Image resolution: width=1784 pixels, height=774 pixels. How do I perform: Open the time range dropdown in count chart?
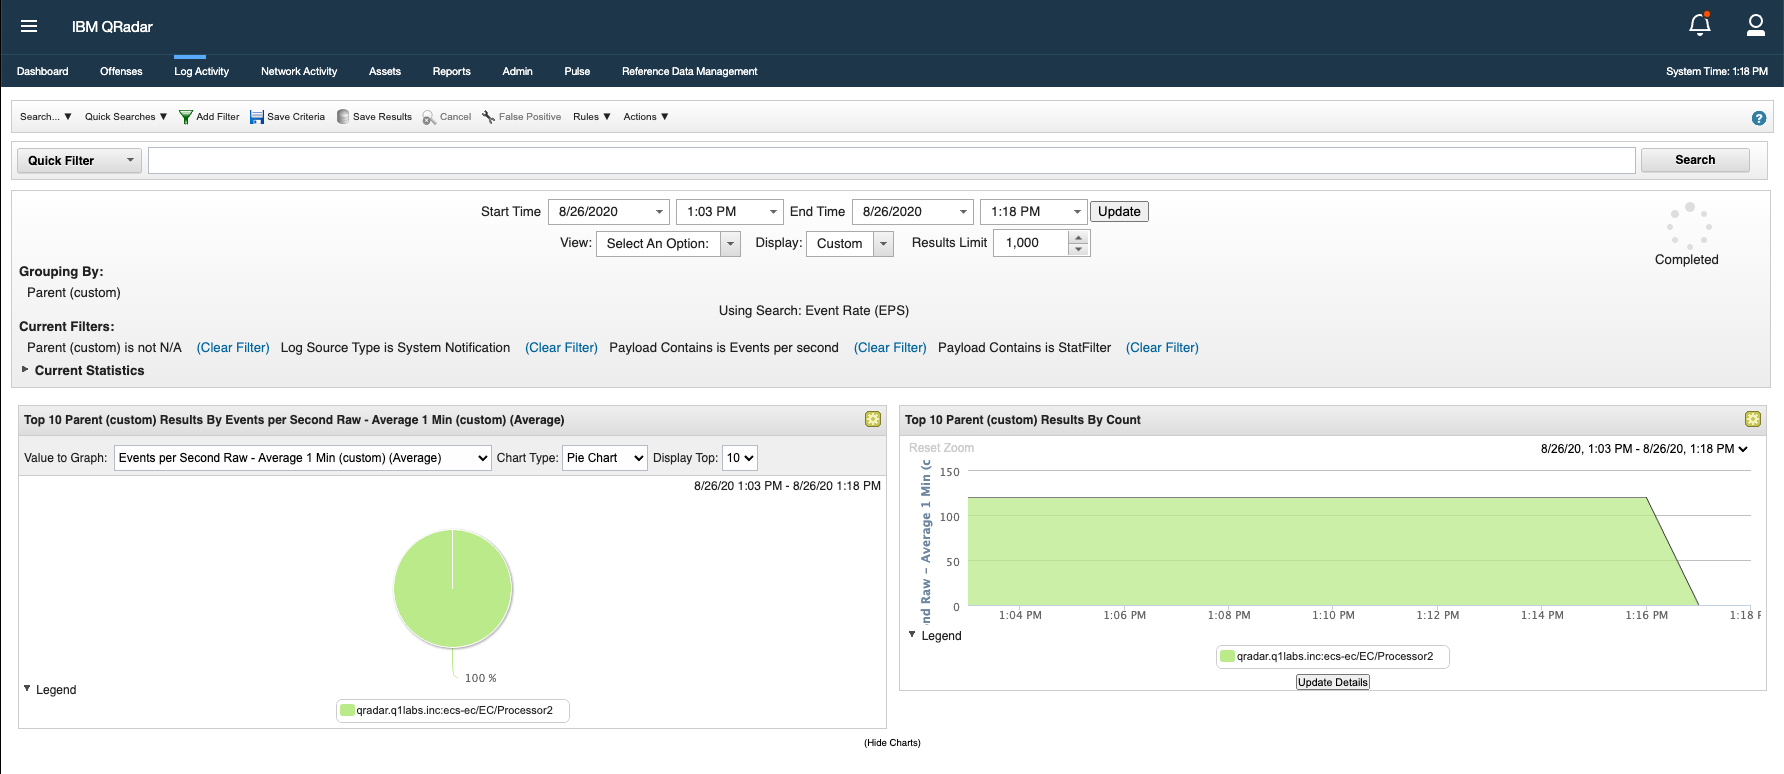point(1644,449)
